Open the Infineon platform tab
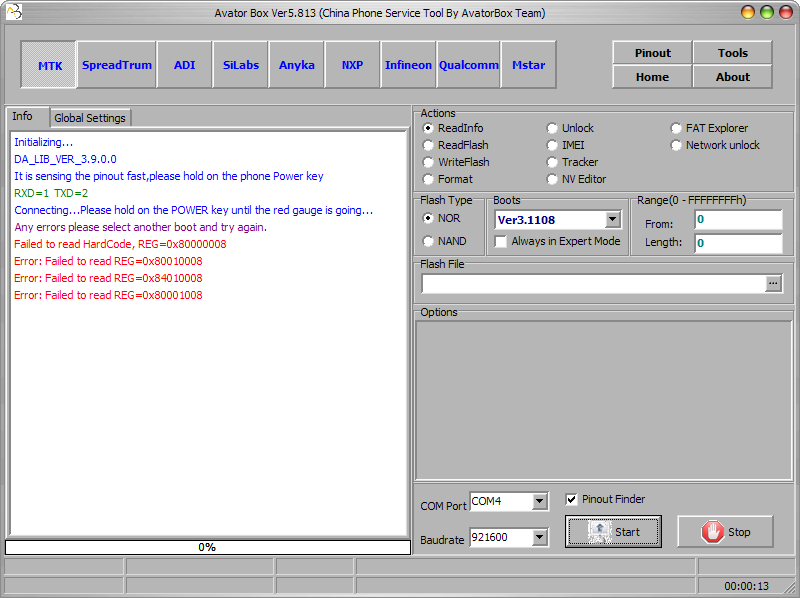The width and height of the screenshot is (800, 598). tap(408, 65)
